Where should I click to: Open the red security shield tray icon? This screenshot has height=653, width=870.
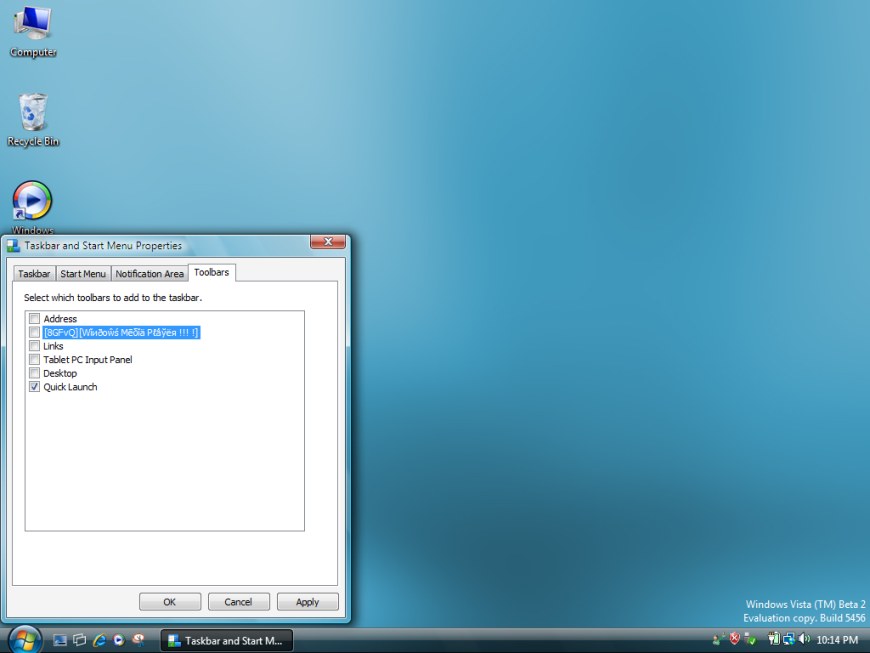(x=735, y=639)
